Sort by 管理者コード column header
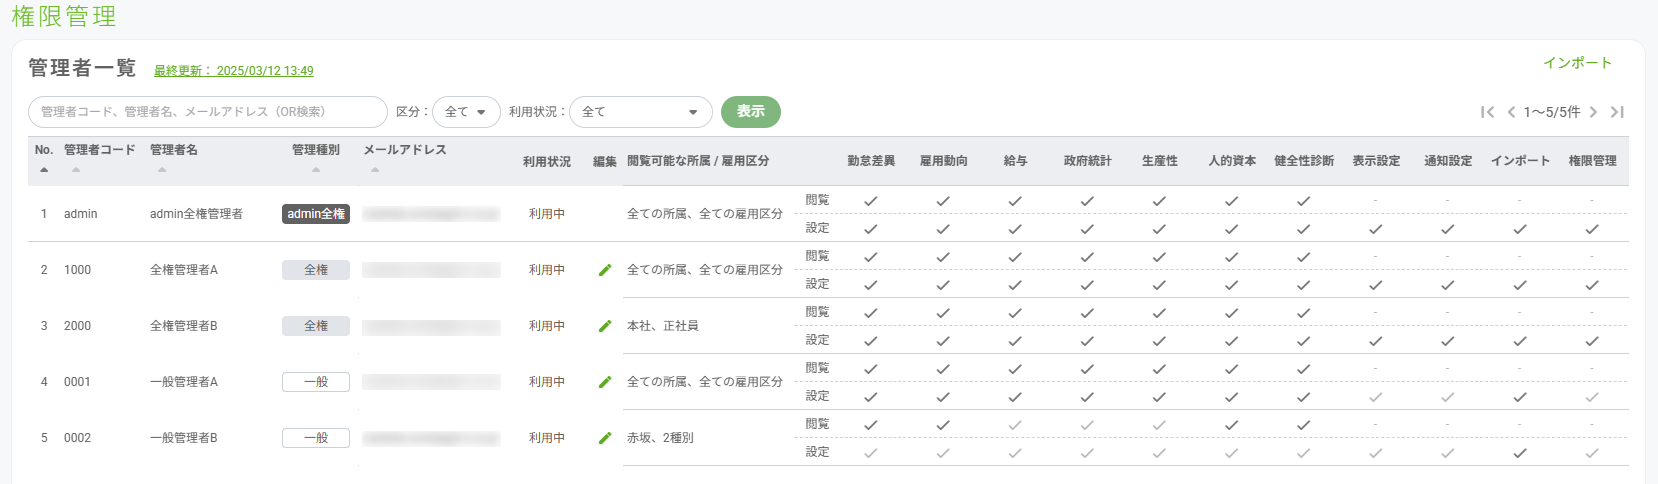This screenshot has width=1658, height=484. tap(99, 150)
